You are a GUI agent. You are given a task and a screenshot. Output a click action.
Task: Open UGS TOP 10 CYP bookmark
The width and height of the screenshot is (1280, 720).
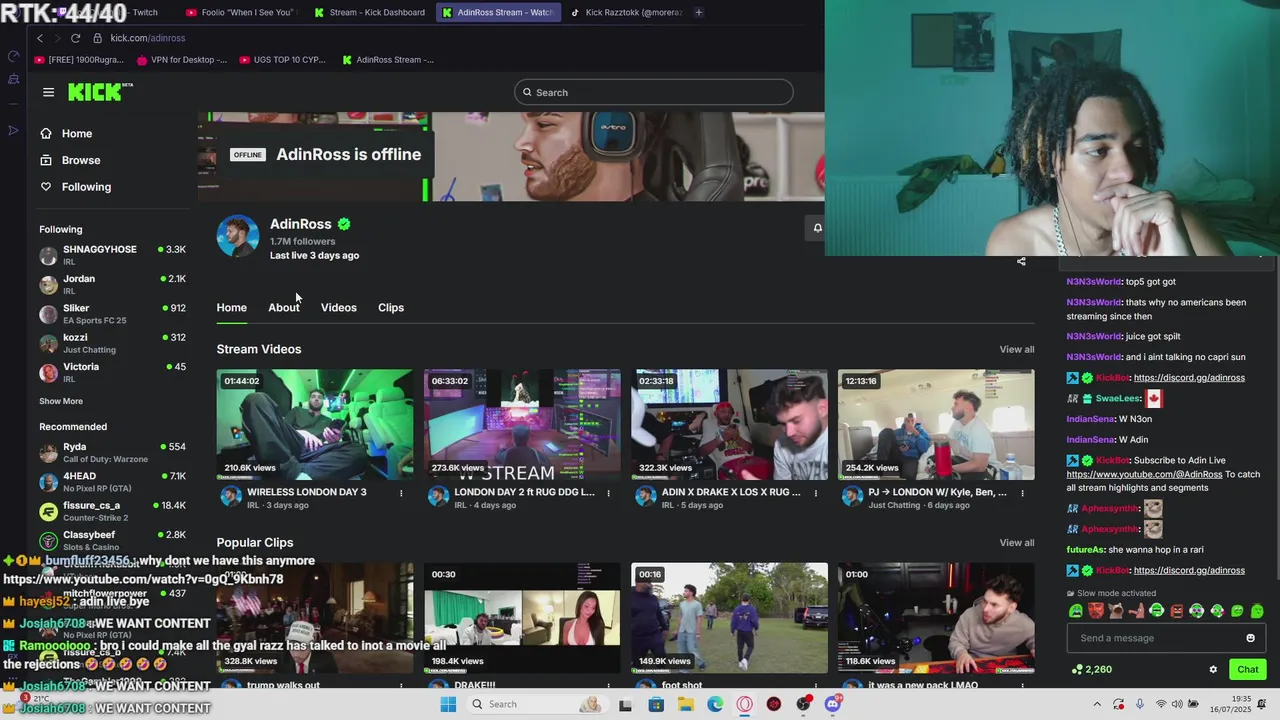click(283, 60)
